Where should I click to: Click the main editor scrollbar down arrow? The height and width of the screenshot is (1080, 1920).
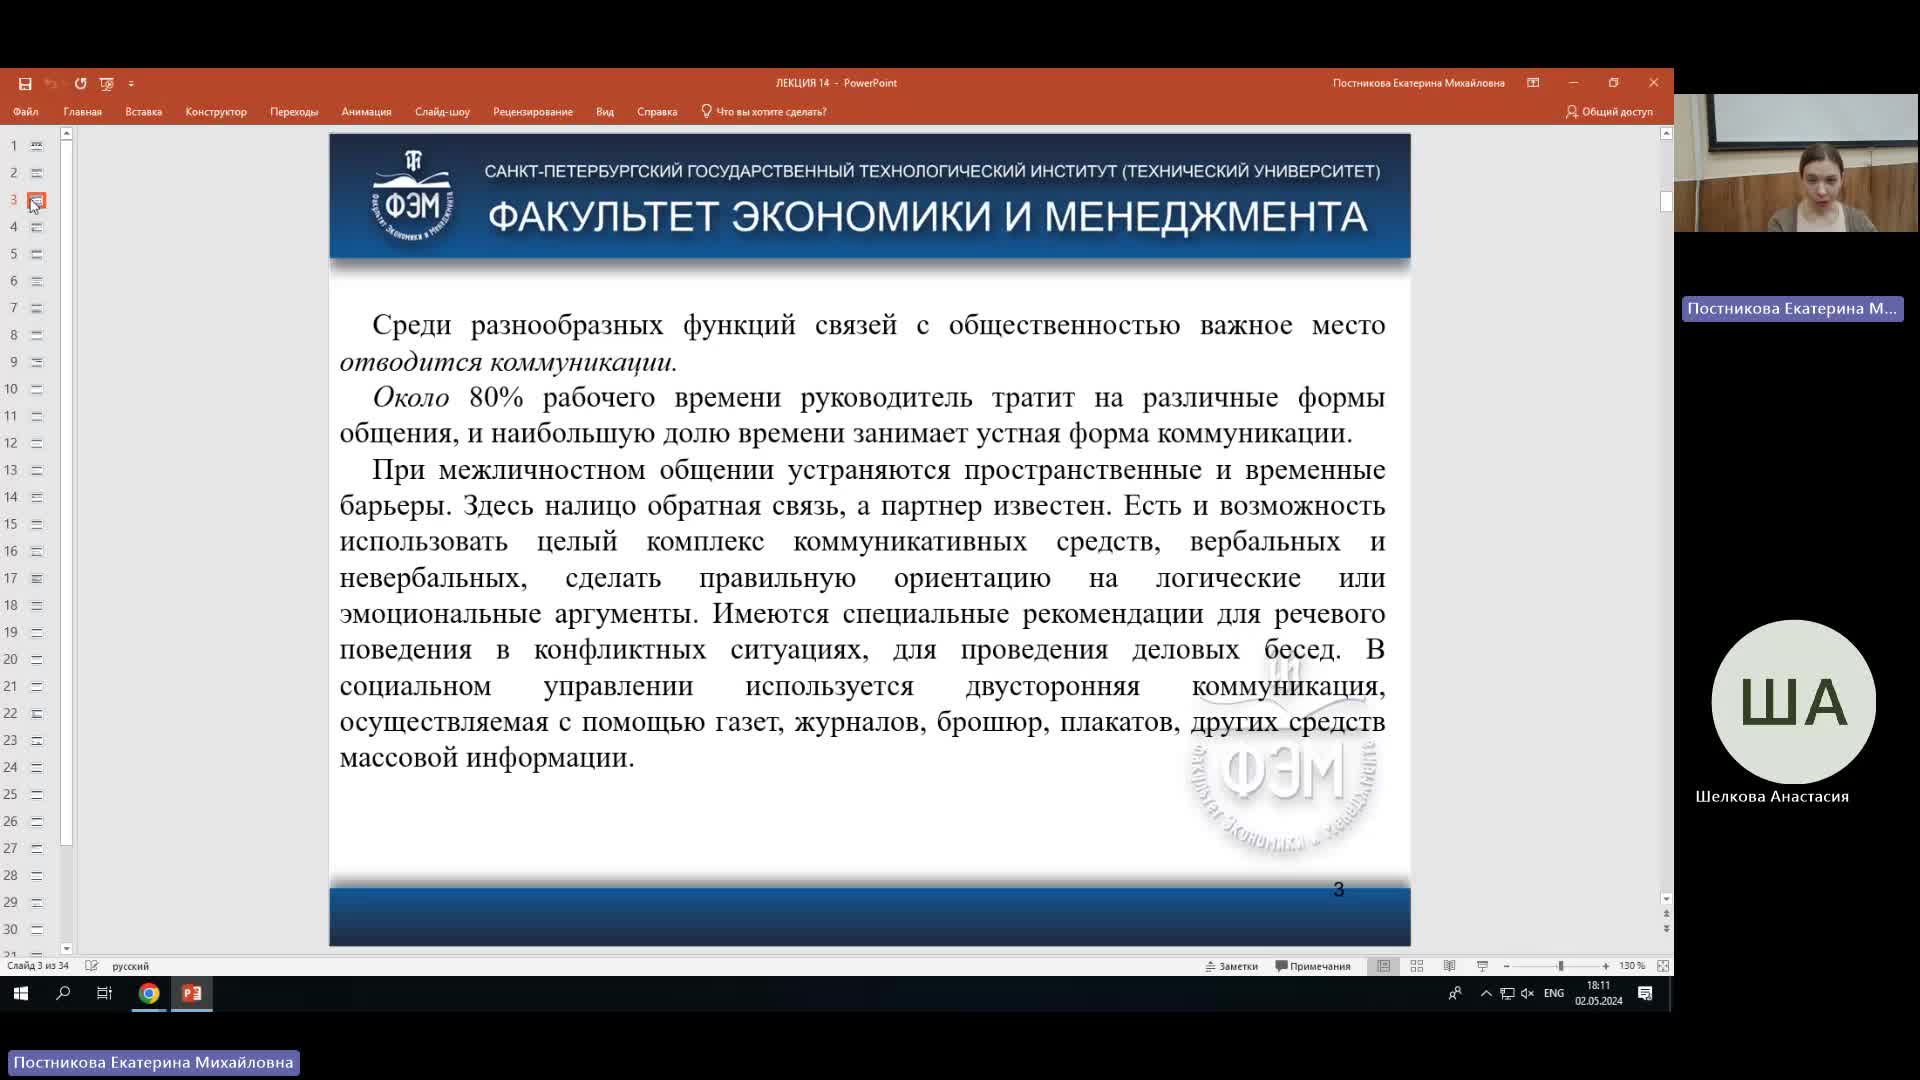(1666, 899)
